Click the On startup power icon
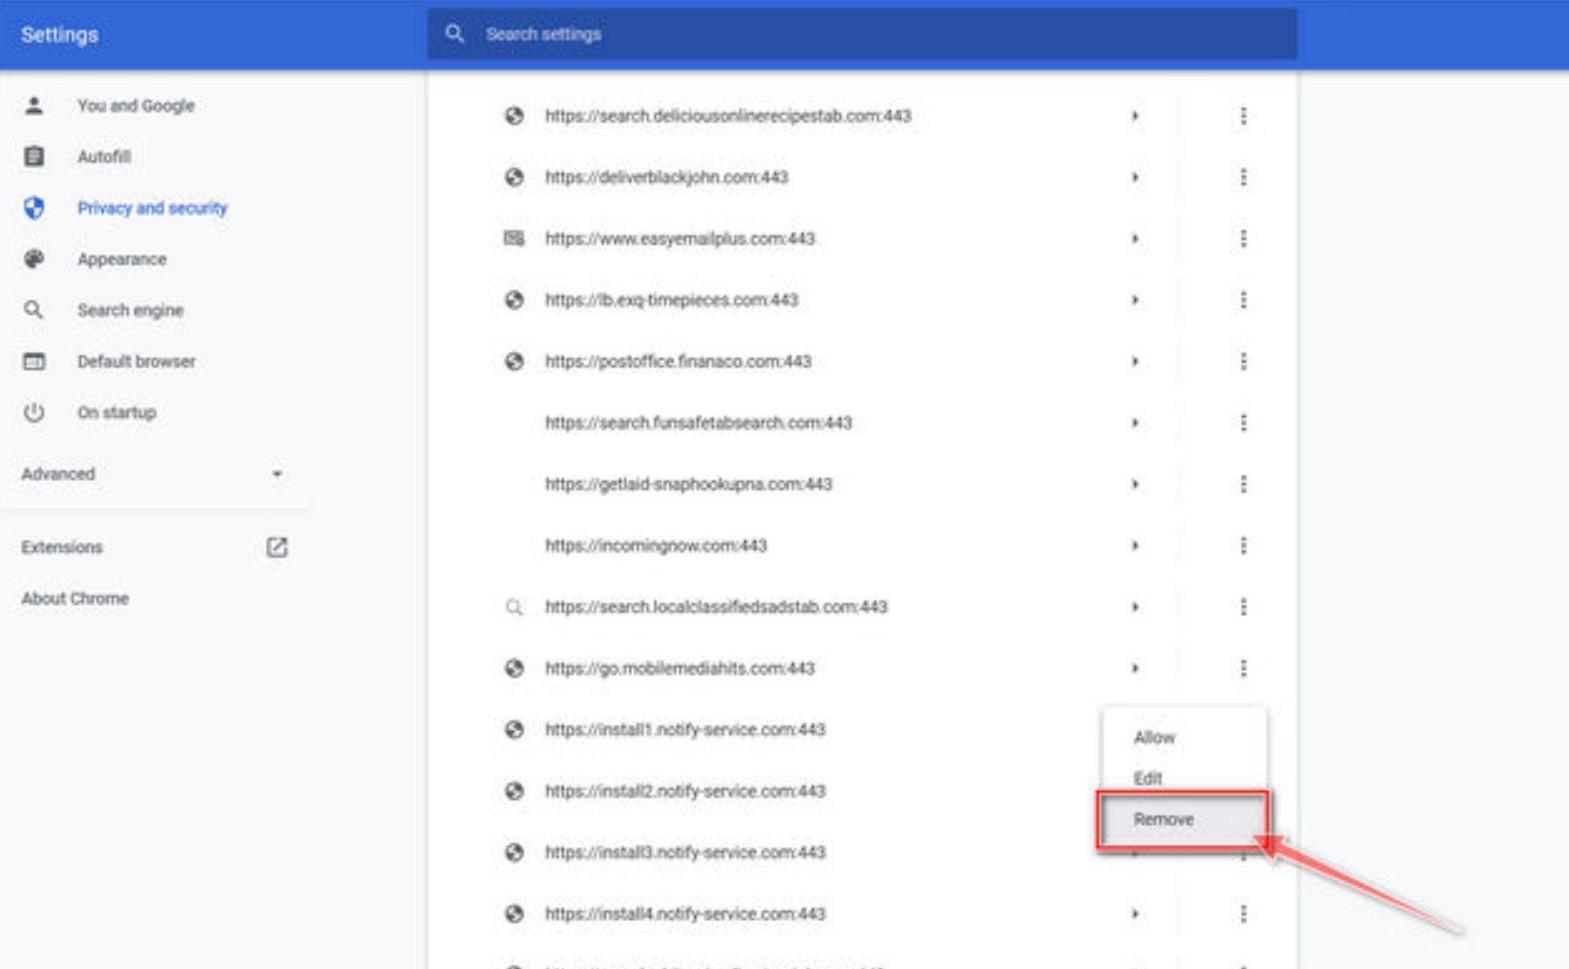Image resolution: width=1569 pixels, height=969 pixels. click(x=34, y=412)
